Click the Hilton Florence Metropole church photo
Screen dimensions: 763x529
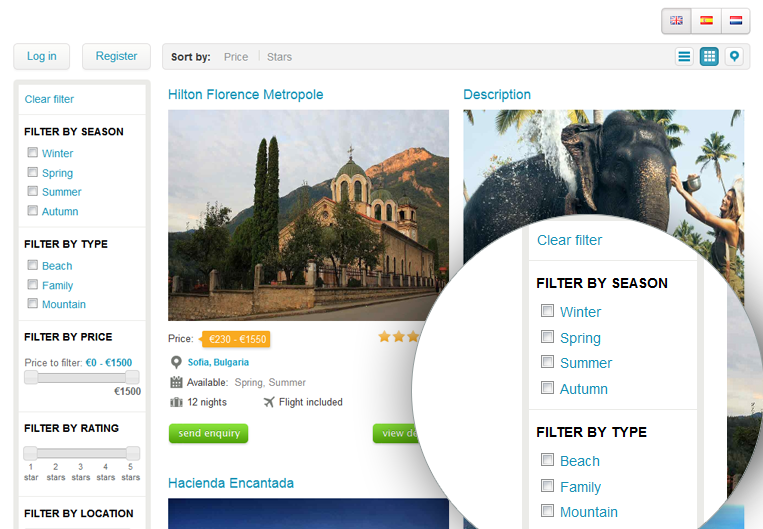tap(309, 215)
